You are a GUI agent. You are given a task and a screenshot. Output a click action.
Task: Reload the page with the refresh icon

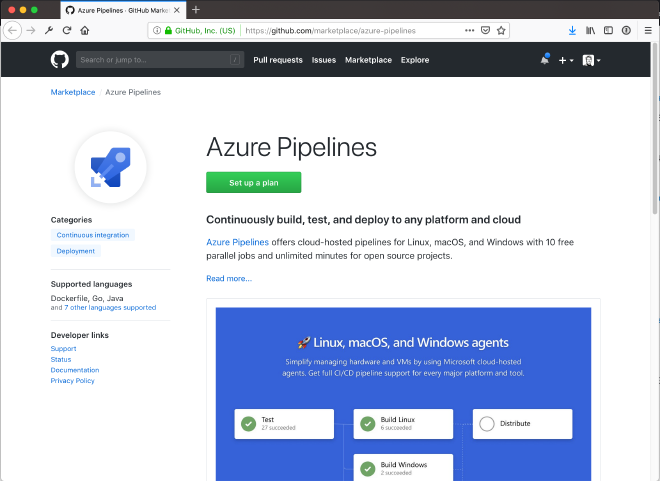67,30
